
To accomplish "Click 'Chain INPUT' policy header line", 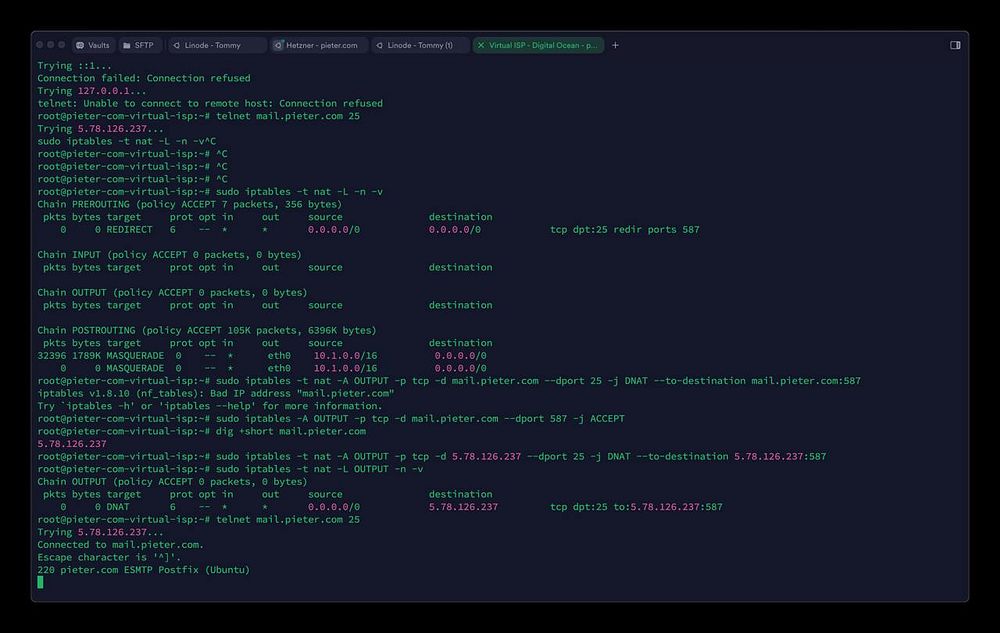I will tap(169, 254).
